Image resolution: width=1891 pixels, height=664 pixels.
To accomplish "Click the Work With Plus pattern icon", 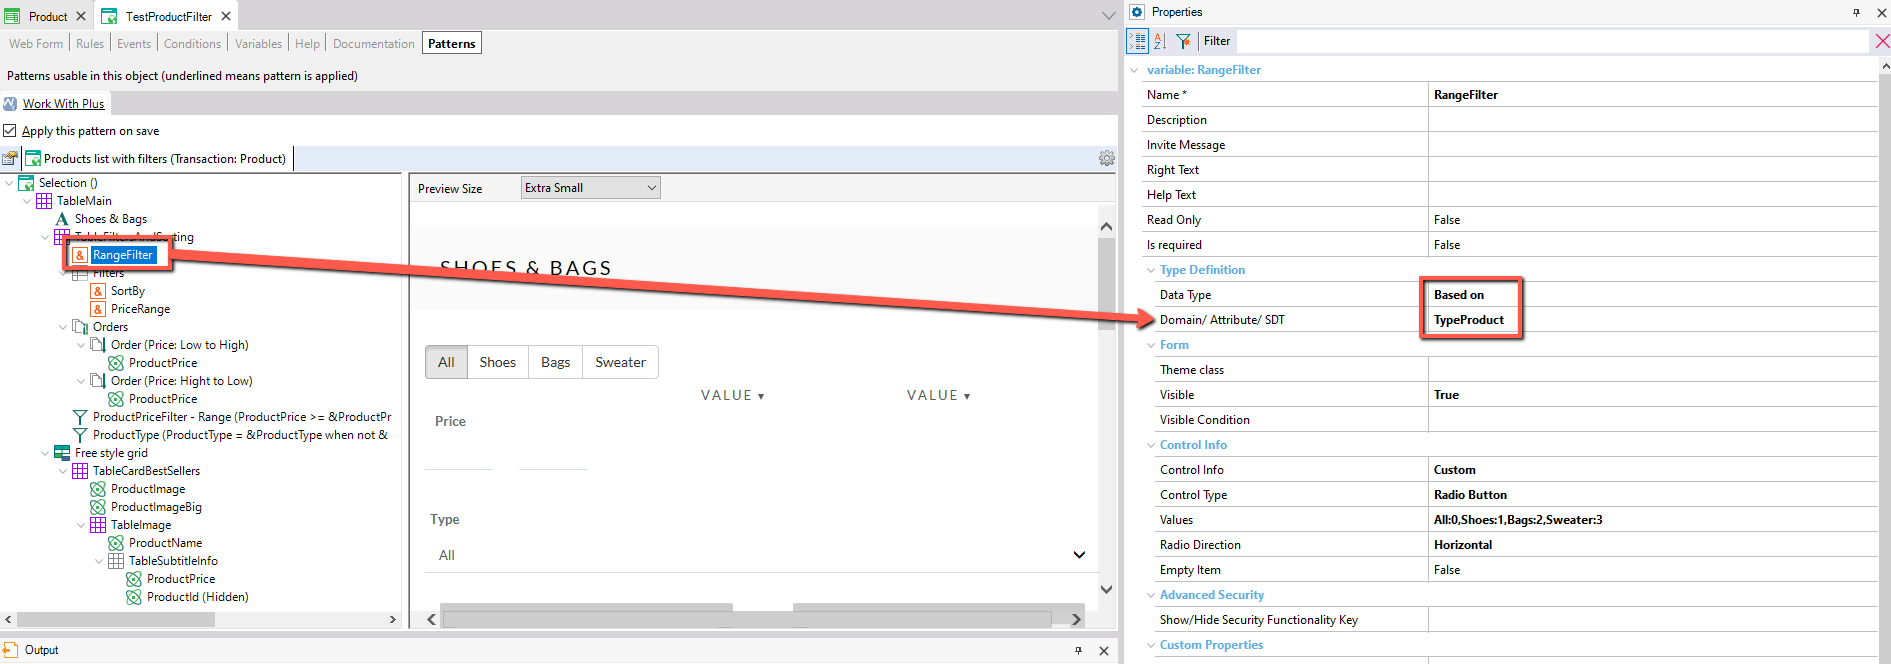I will click(10, 104).
